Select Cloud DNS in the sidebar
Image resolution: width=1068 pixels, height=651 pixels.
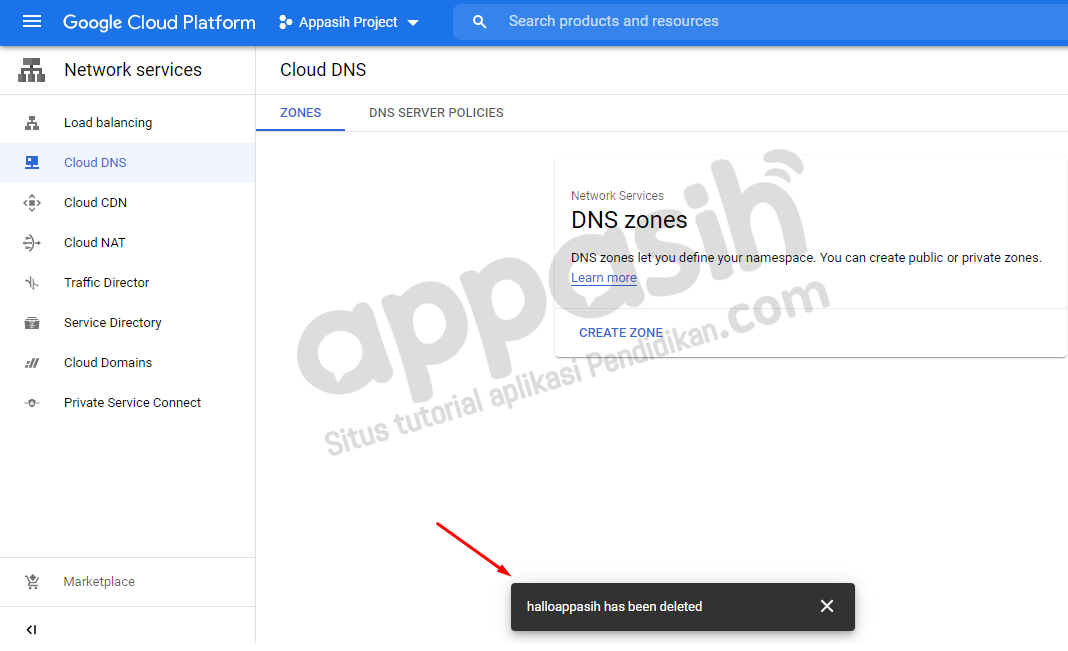[127, 163]
